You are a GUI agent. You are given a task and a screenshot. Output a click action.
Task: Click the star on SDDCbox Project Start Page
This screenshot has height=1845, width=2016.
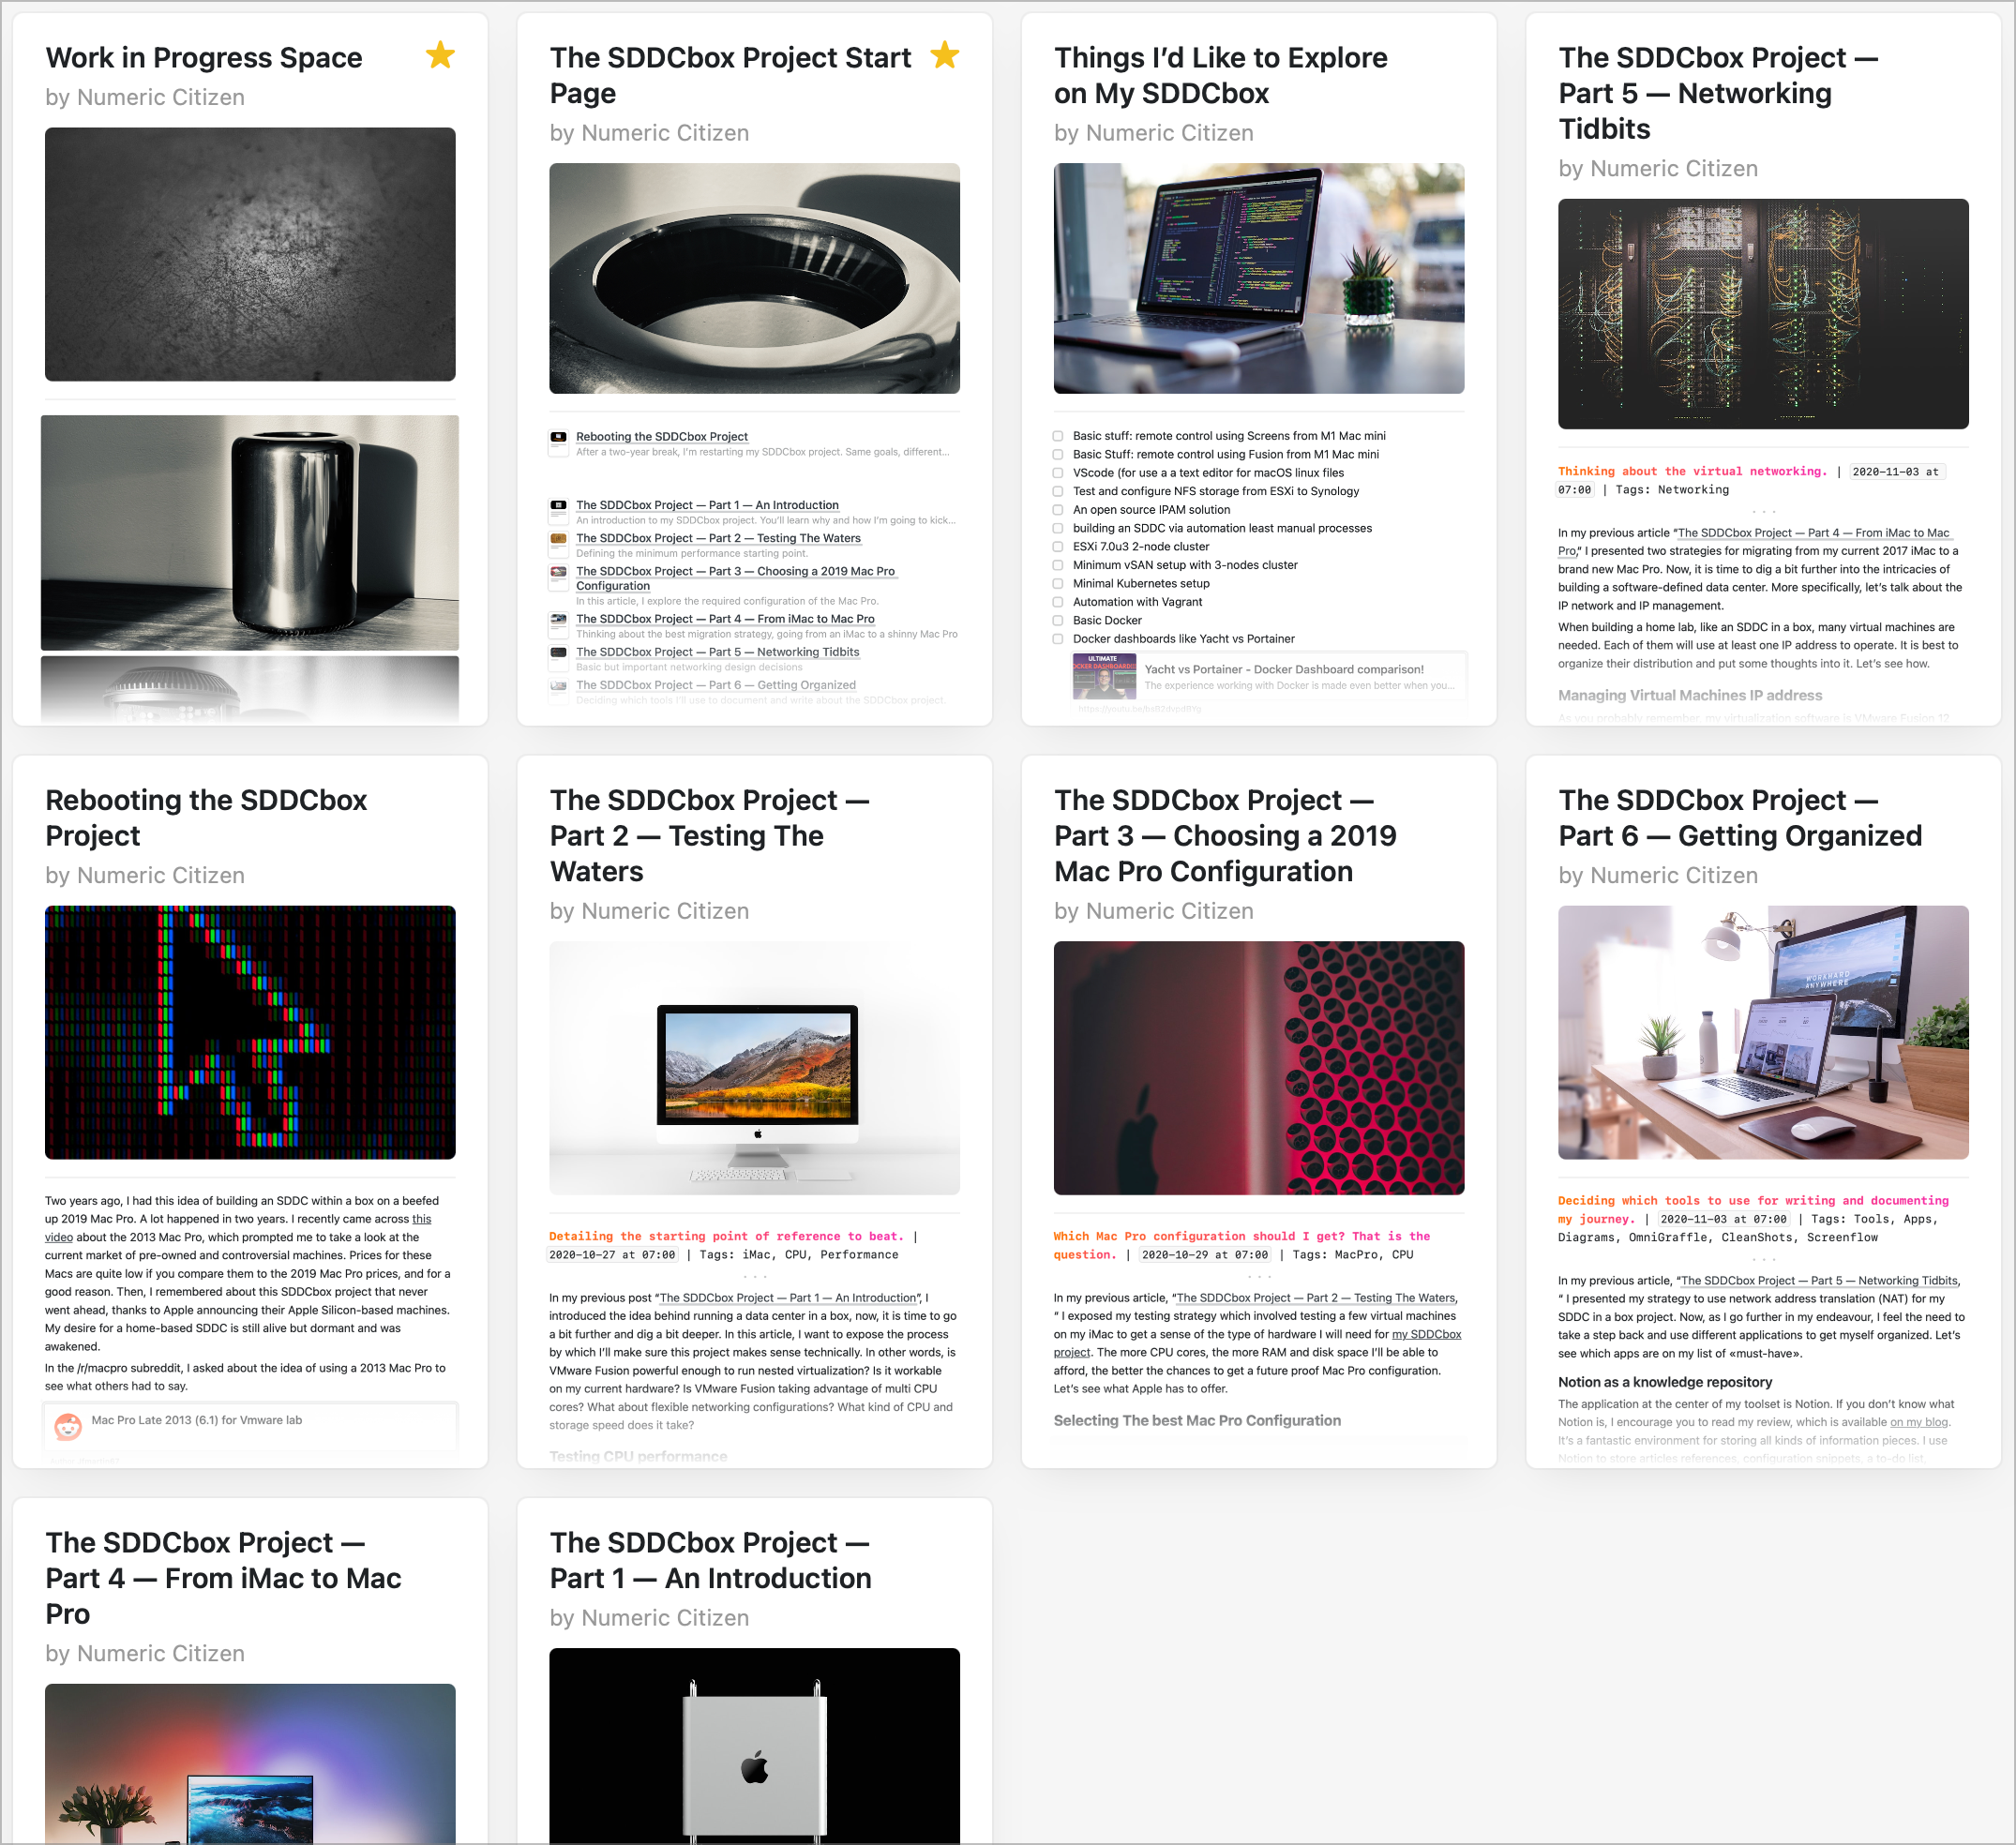[x=944, y=55]
